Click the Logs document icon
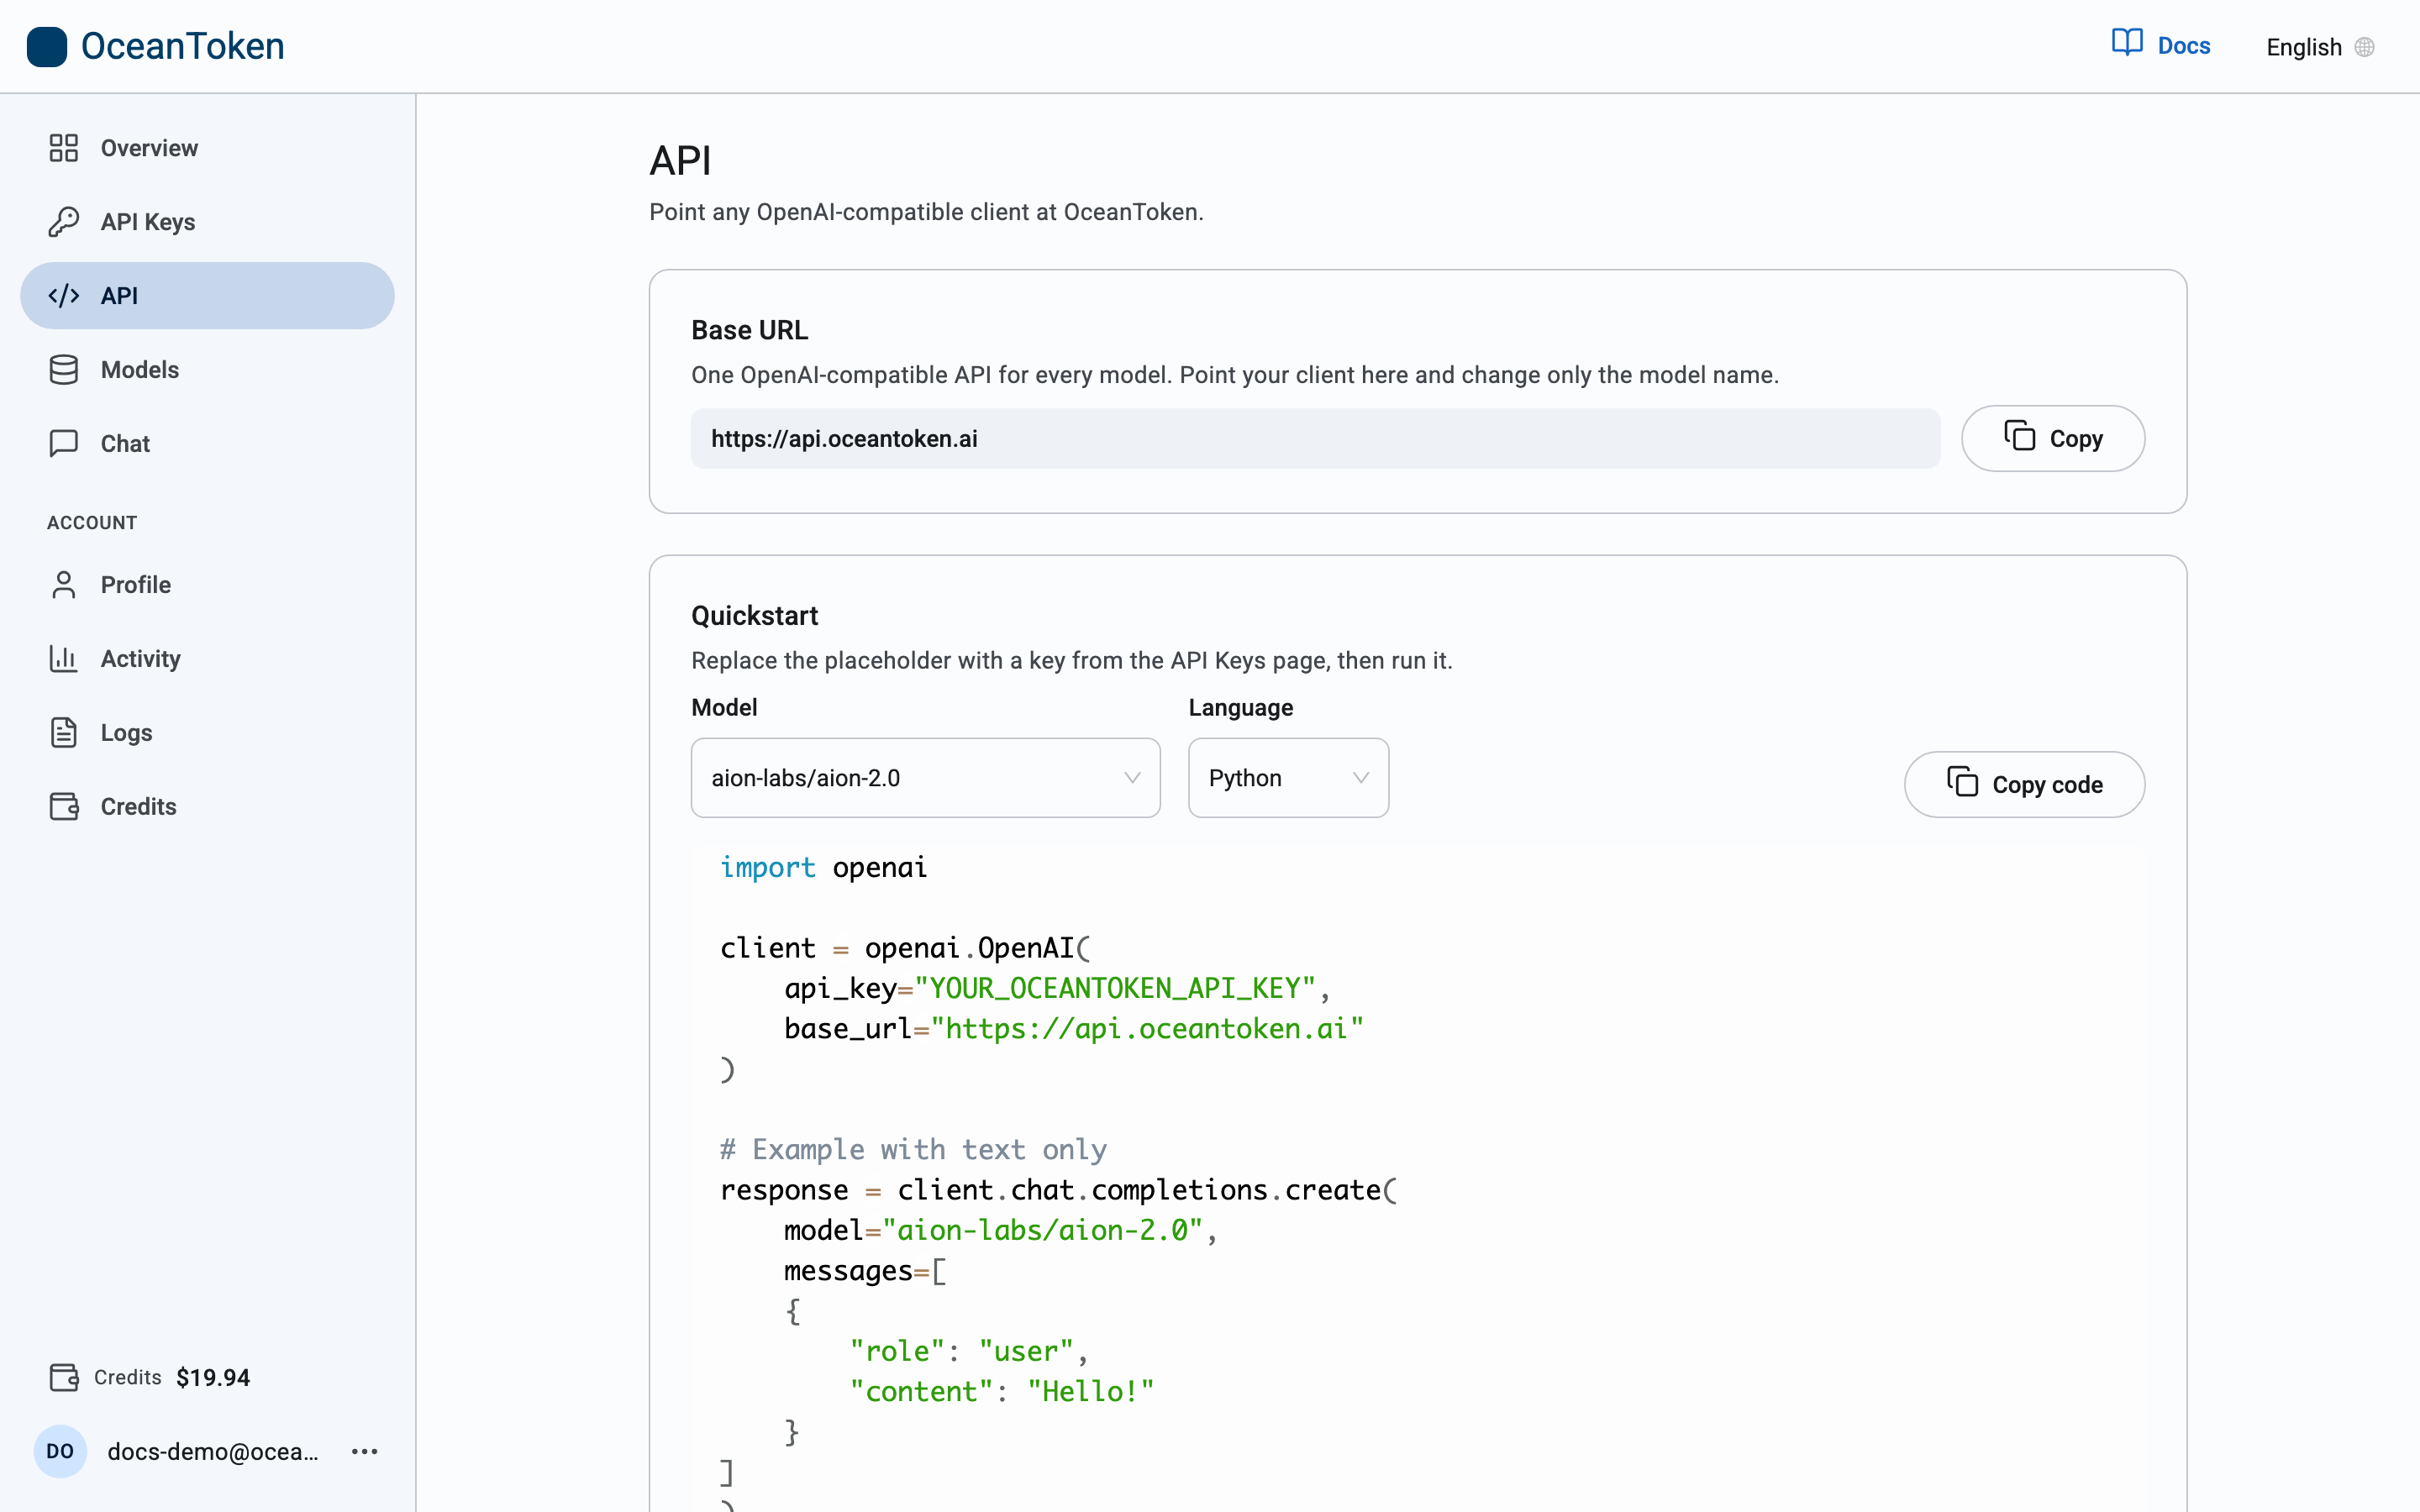The image size is (2420, 1512). click(x=64, y=733)
